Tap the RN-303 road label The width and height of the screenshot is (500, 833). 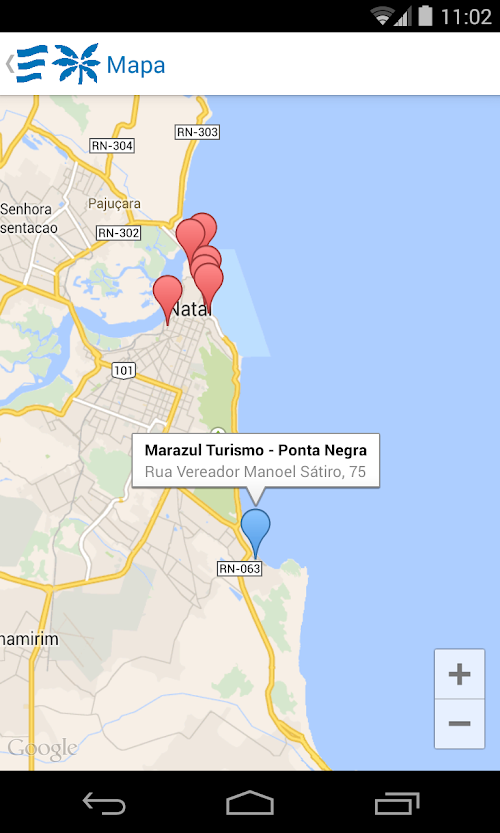tap(197, 132)
